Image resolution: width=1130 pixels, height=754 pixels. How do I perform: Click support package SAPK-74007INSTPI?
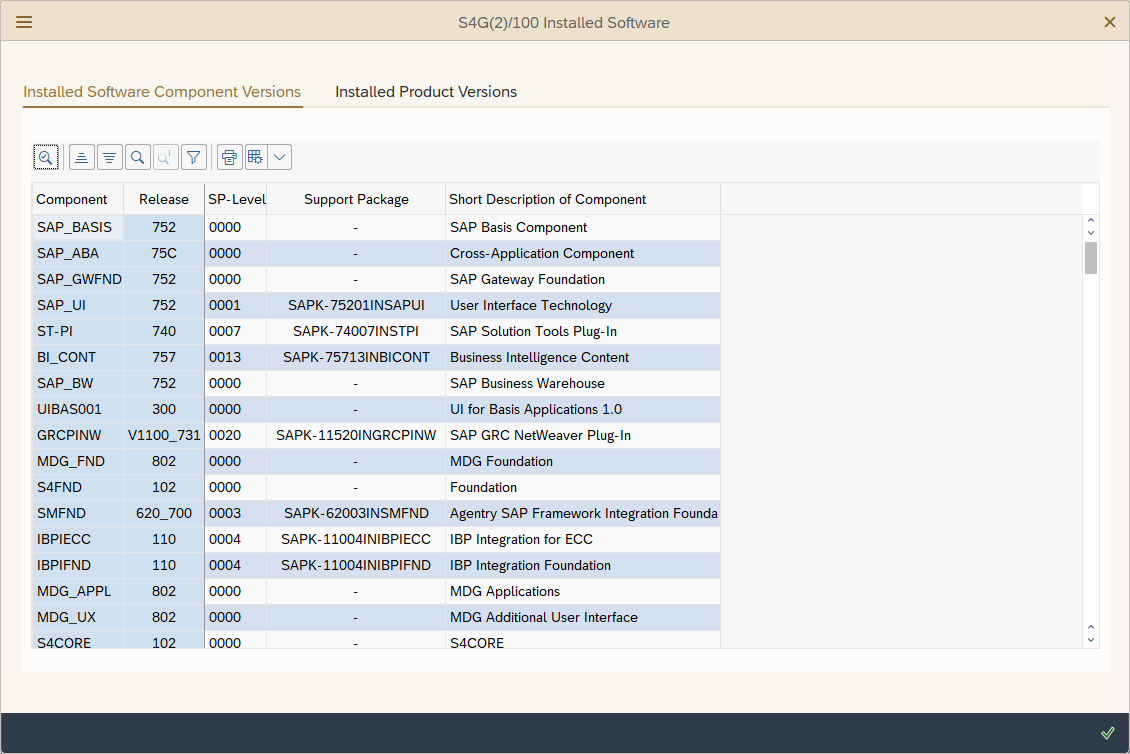click(x=356, y=331)
